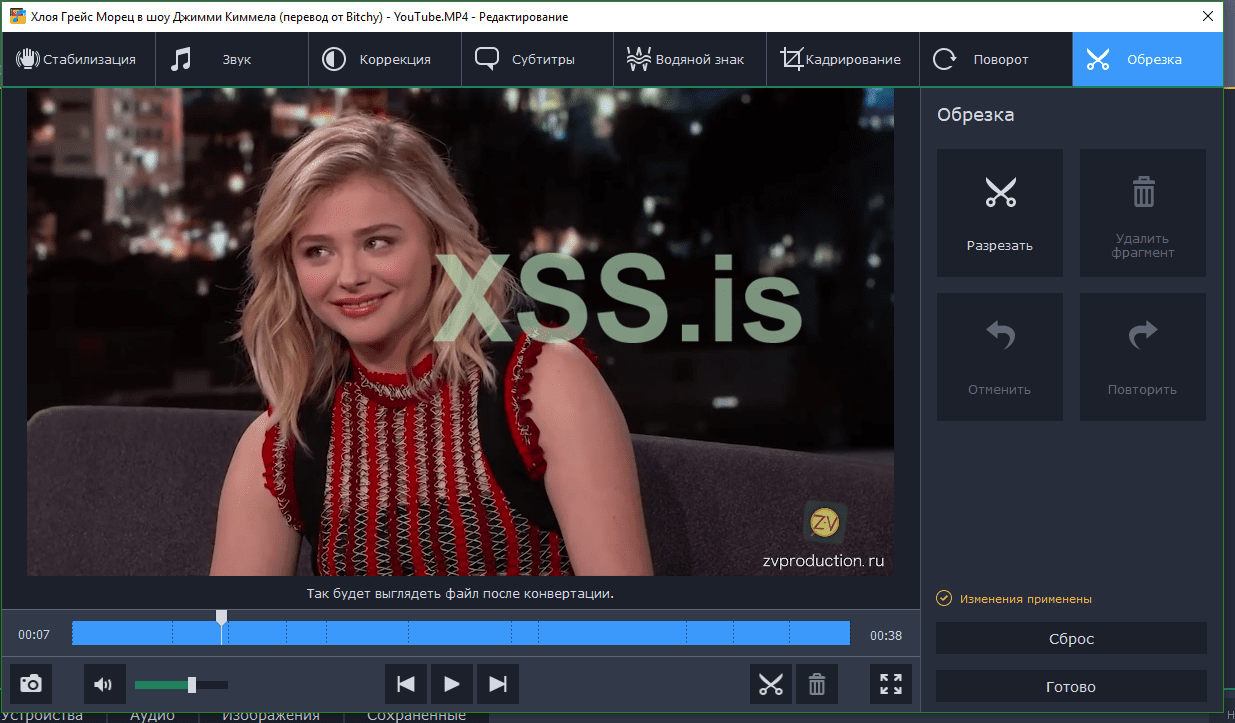Skip to the next frame

coord(498,684)
